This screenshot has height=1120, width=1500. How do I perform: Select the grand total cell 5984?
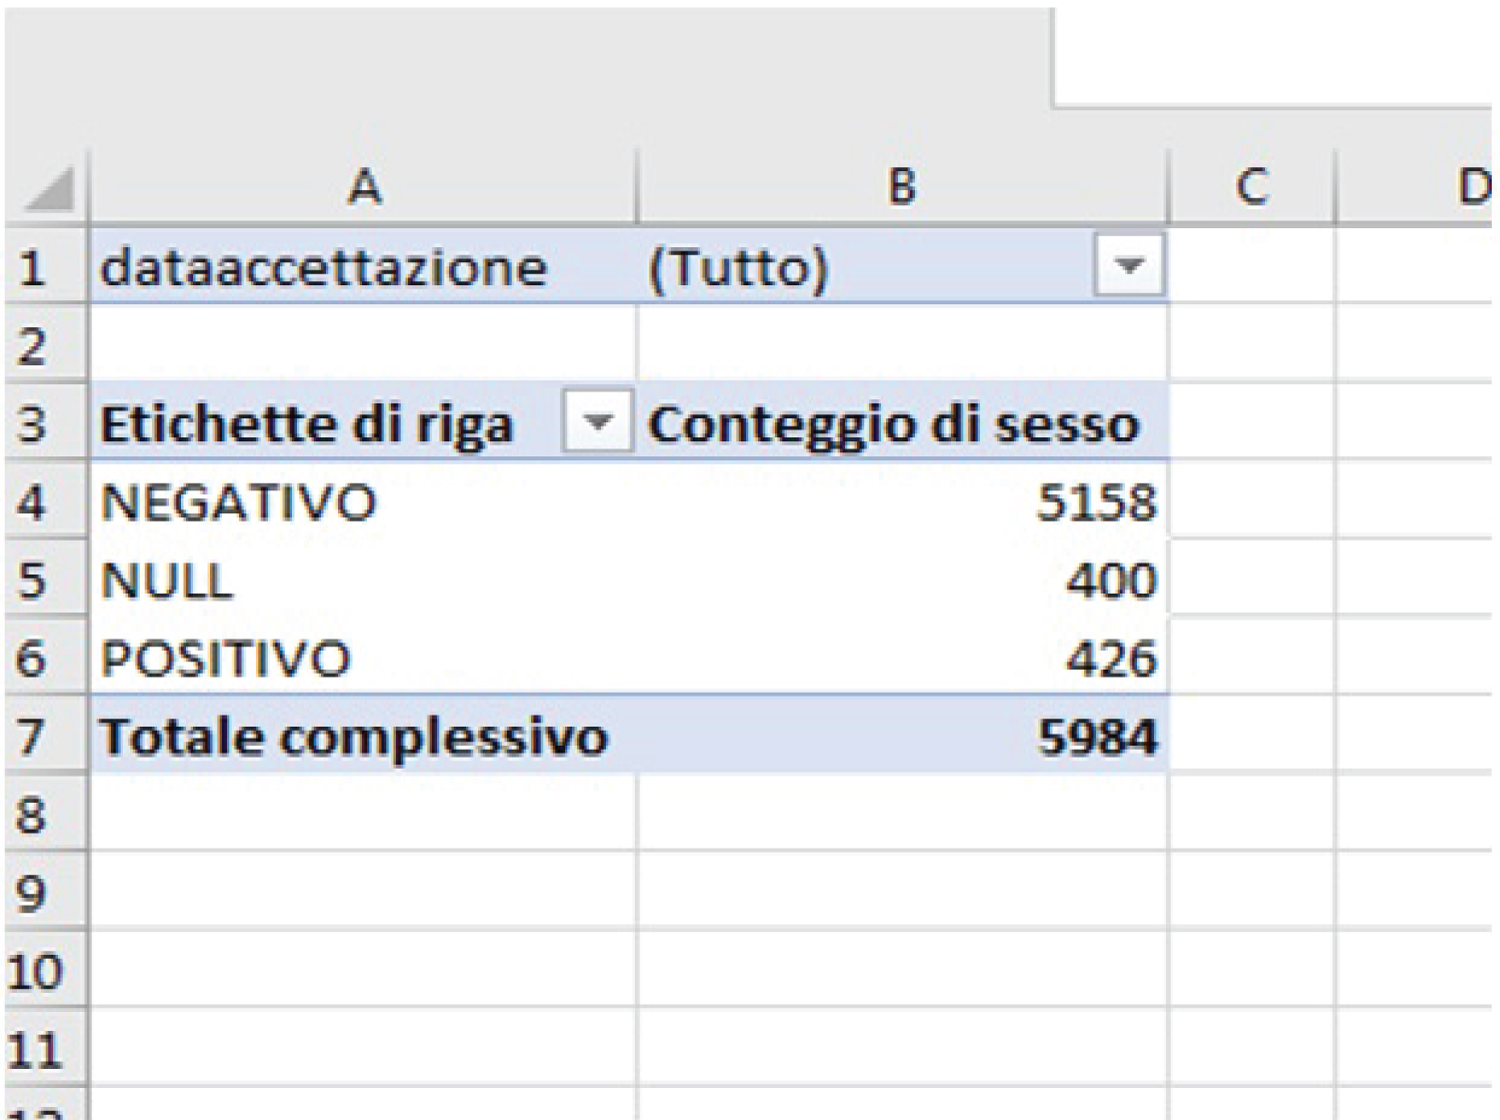pyautogui.click(x=1097, y=737)
